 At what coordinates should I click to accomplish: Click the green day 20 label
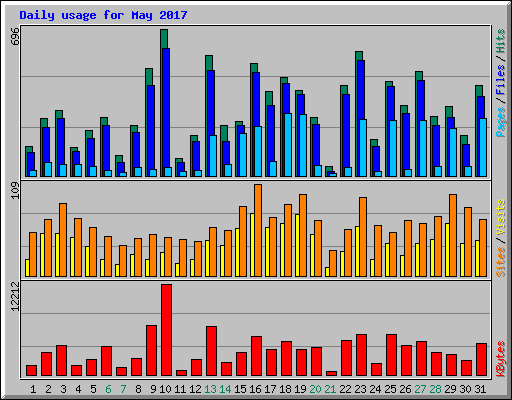pos(315,389)
